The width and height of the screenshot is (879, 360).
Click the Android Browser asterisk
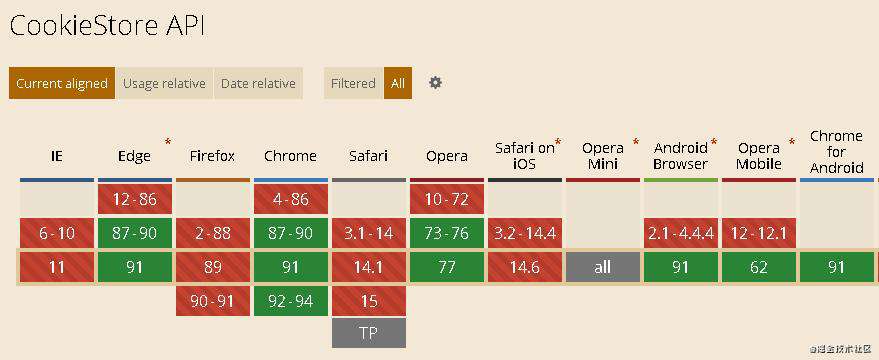(714, 142)
